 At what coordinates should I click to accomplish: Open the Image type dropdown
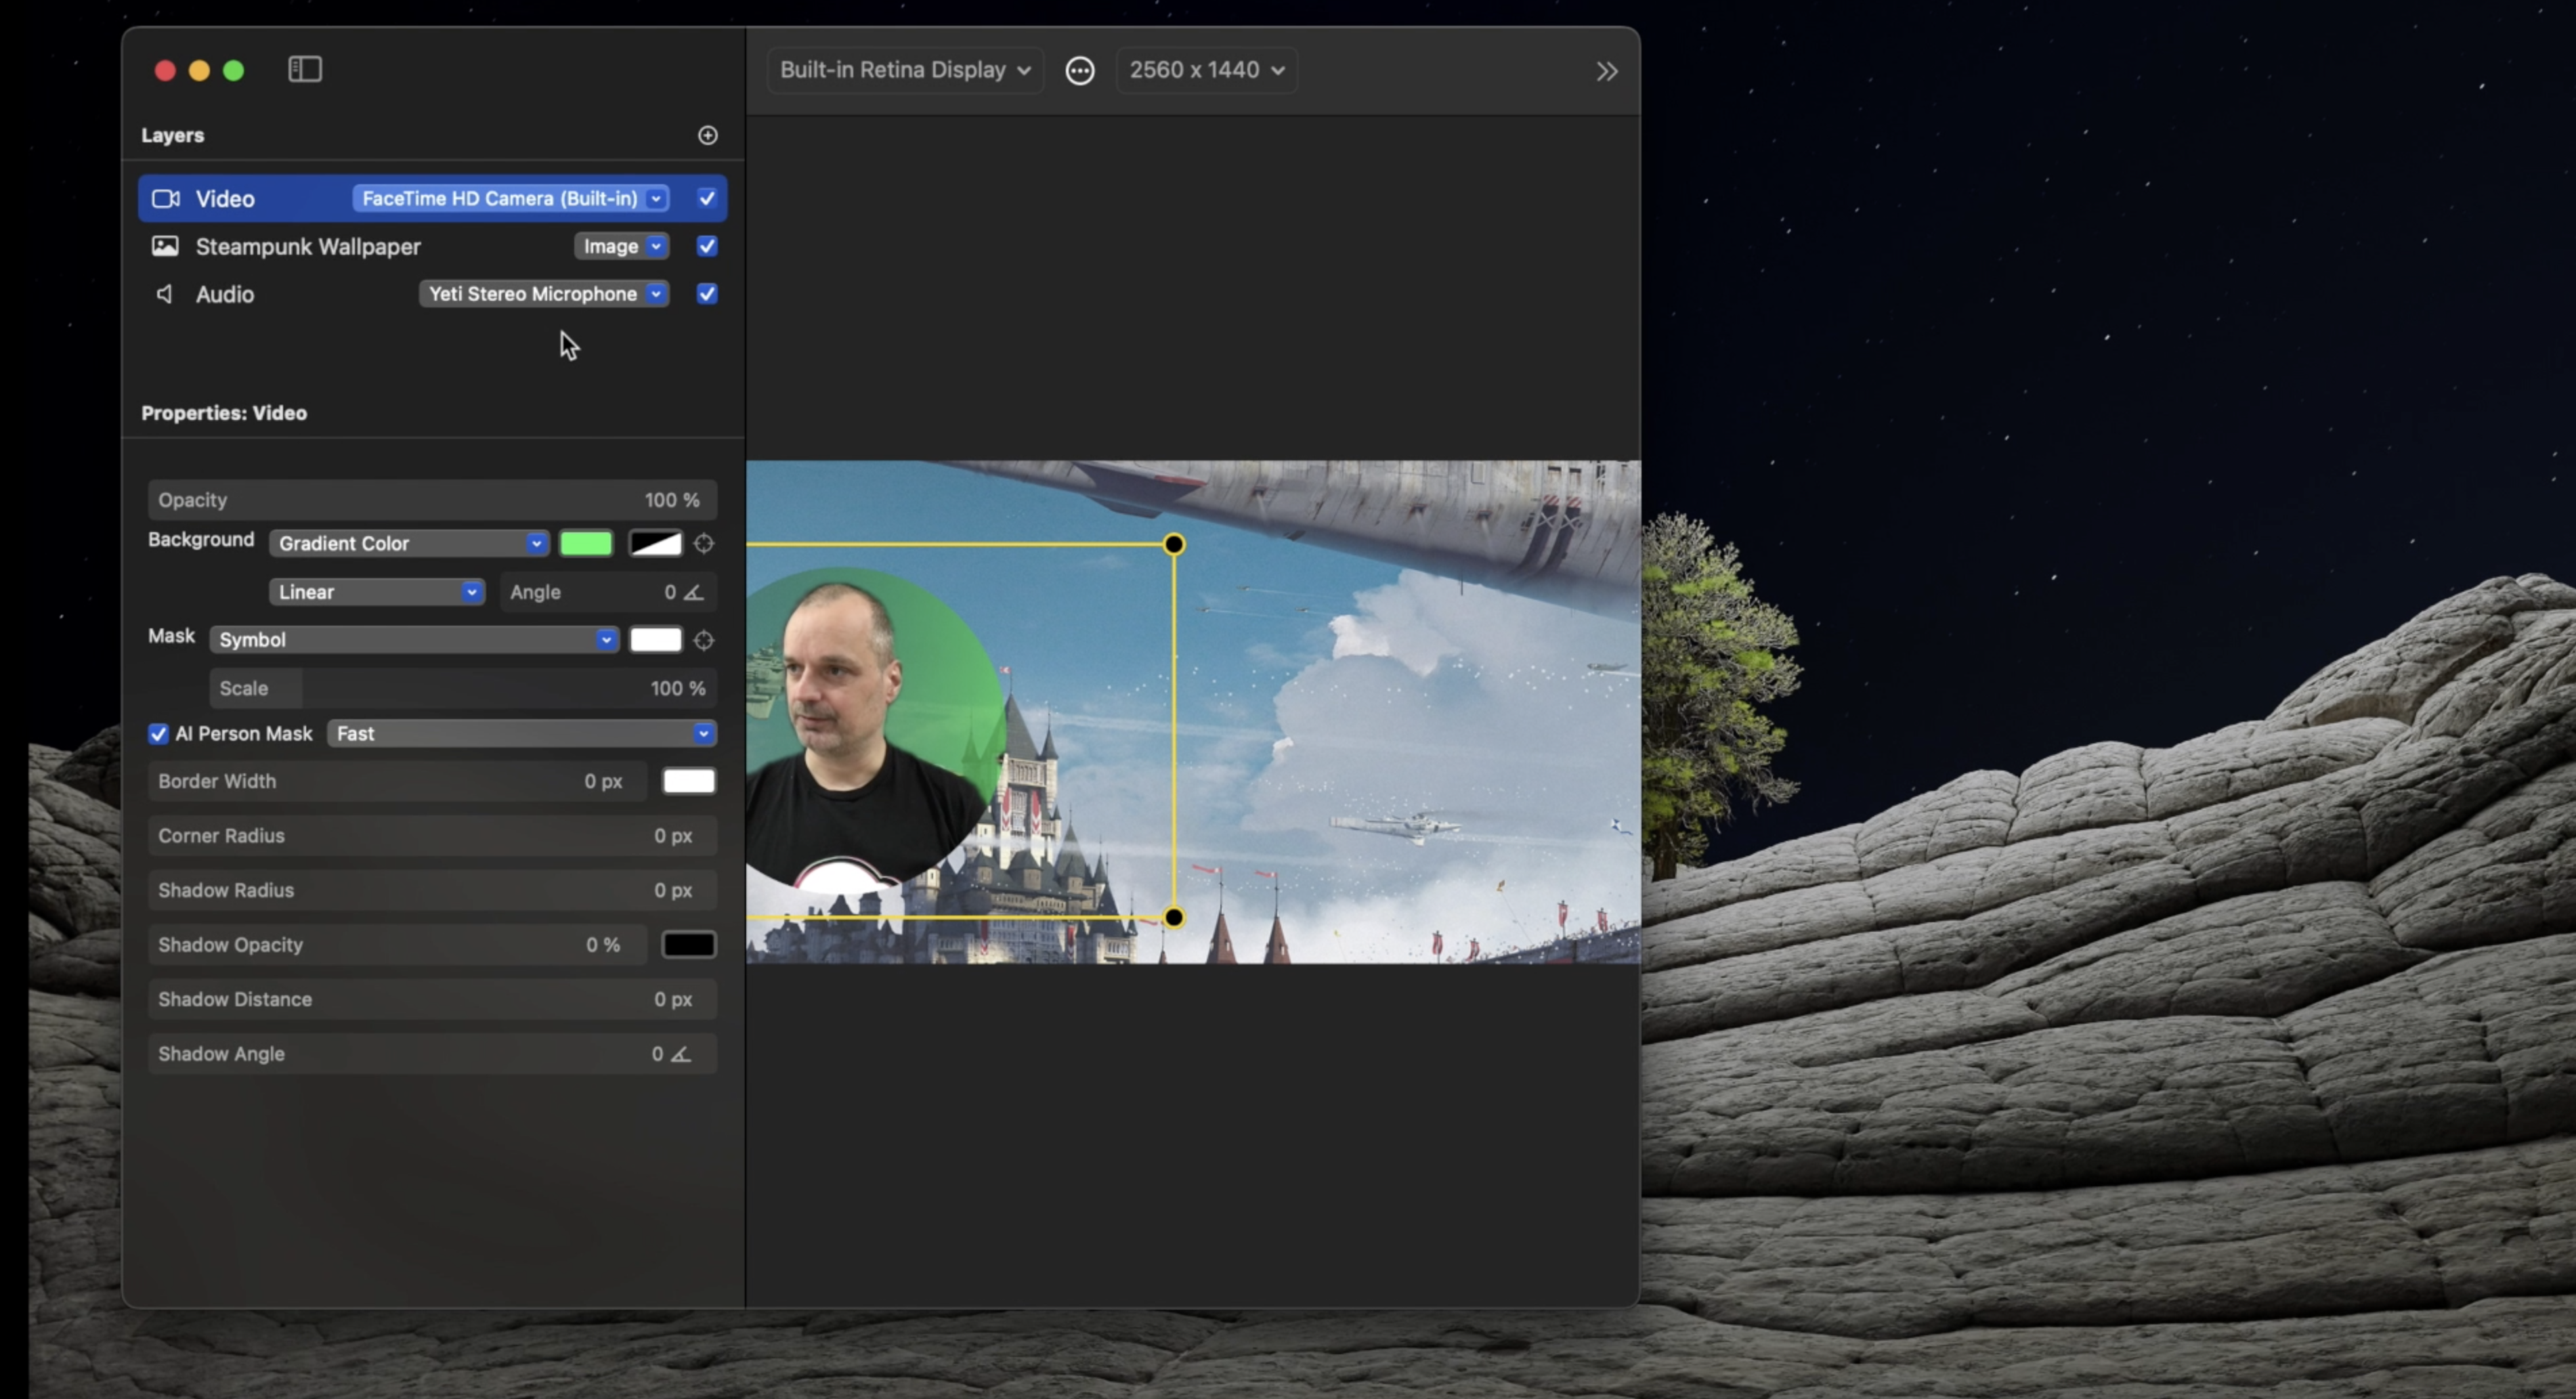click(x=622, y=246)
